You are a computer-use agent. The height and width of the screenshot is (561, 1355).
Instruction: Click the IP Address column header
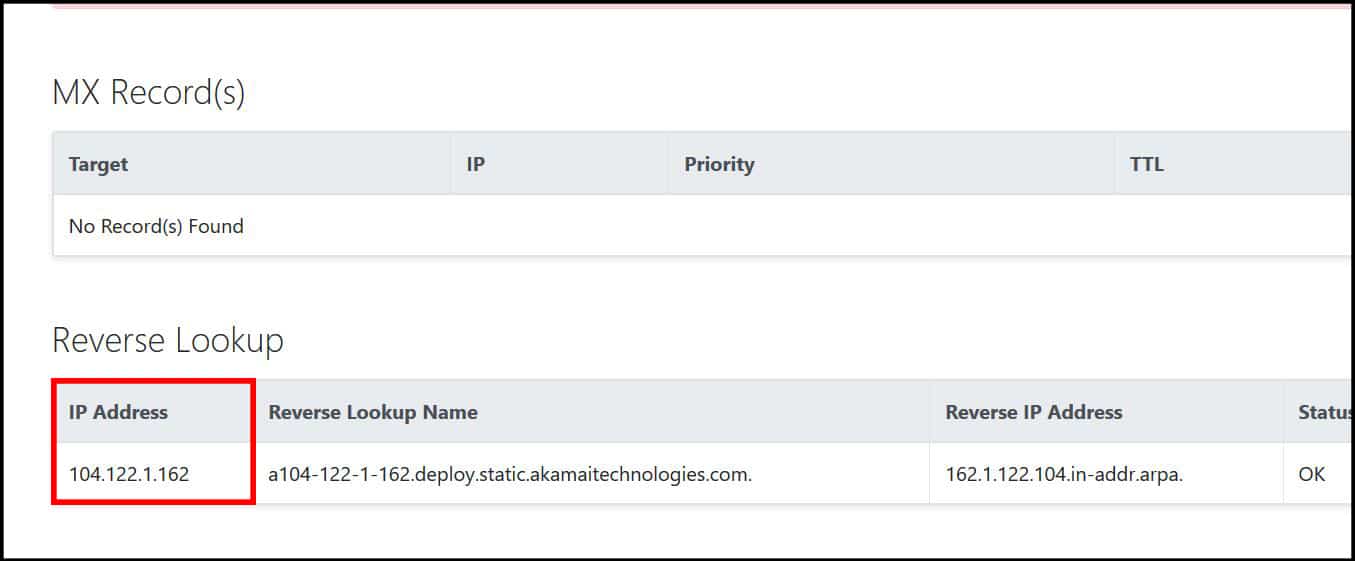[x=118, y=412]
